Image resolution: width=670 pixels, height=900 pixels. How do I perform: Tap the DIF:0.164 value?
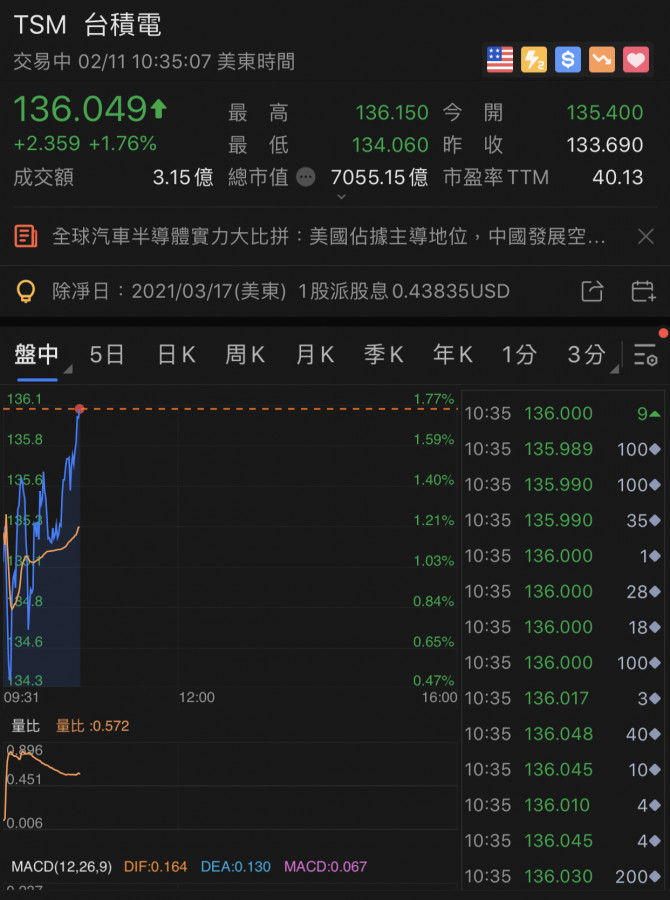pyautogui.click(x=156, y=866)
